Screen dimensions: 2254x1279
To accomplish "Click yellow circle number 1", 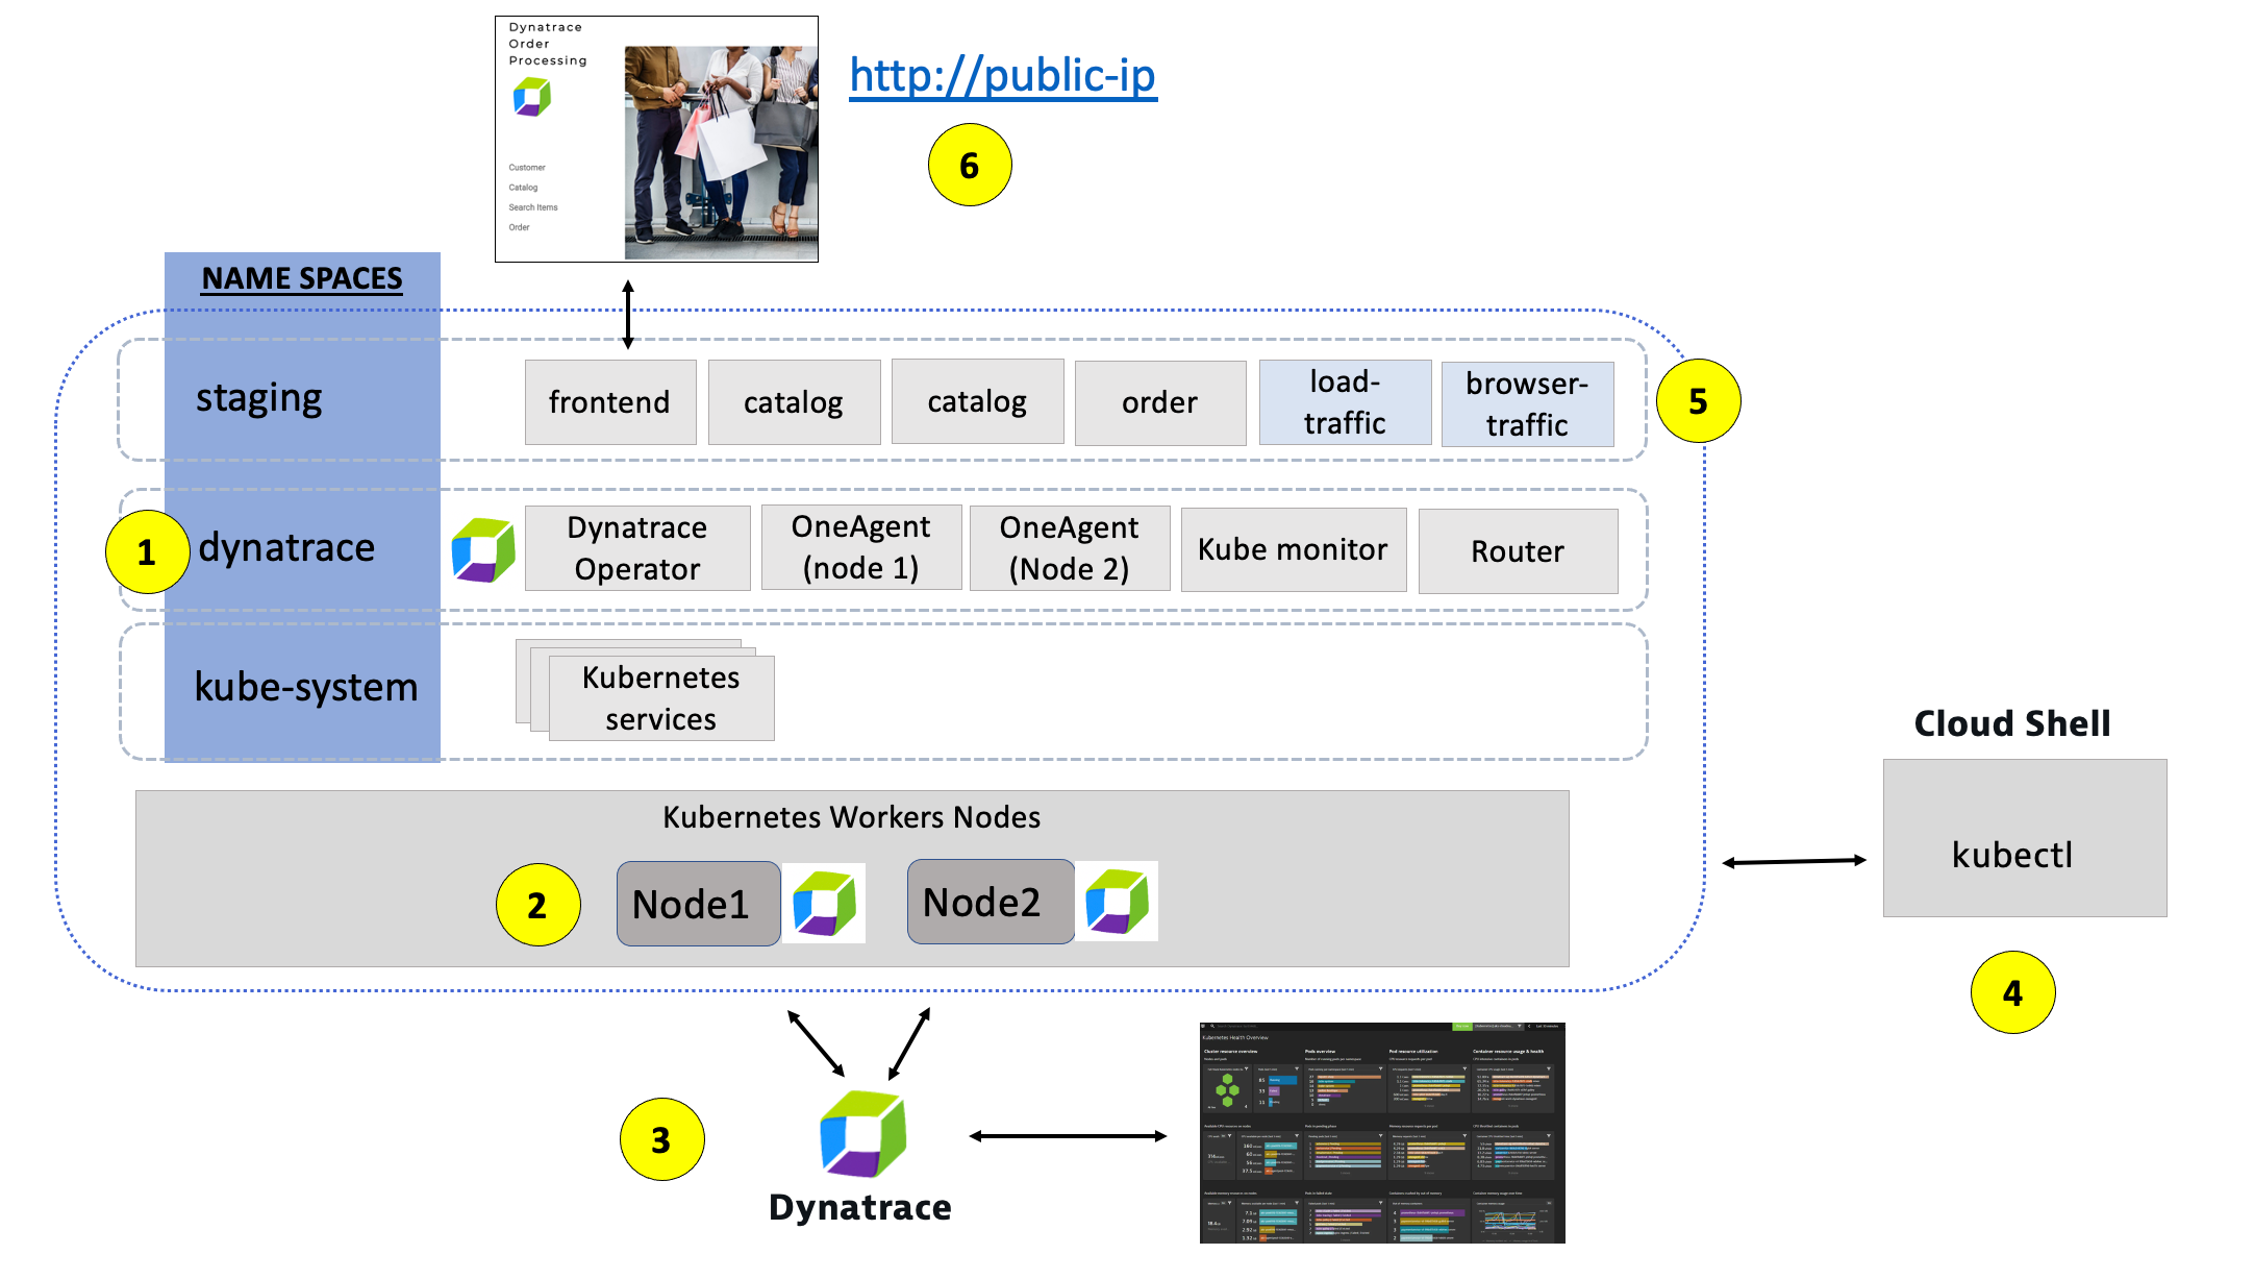I will [147, 552].
